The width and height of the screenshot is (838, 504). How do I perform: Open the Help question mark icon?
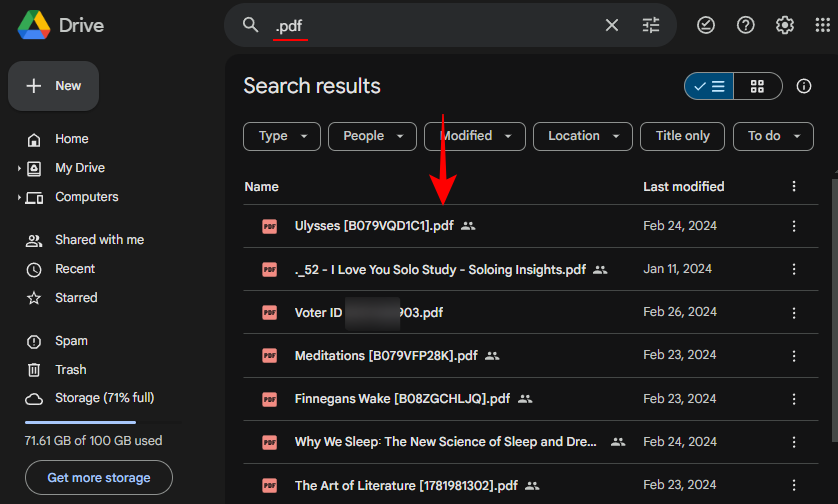tap(746, 25)
